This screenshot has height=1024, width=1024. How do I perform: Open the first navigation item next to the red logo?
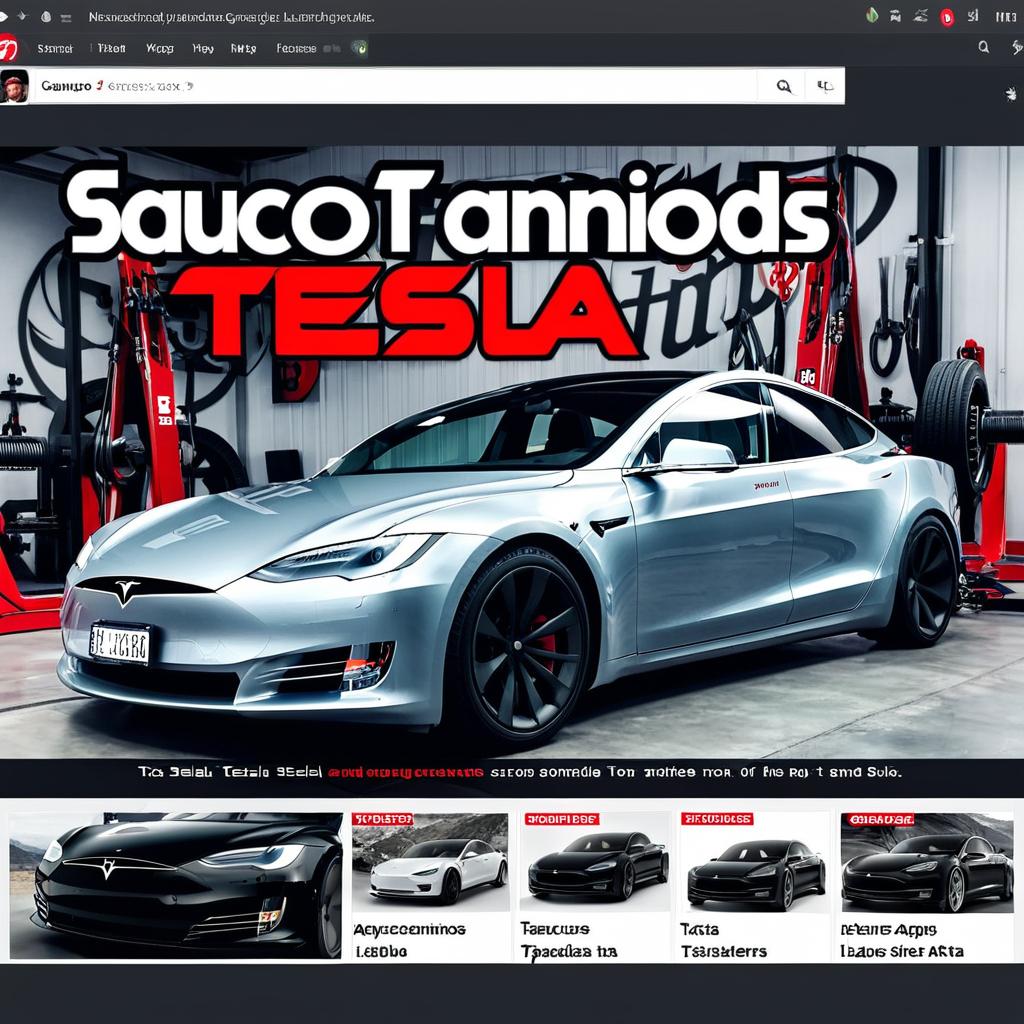[x=55, y=48]
